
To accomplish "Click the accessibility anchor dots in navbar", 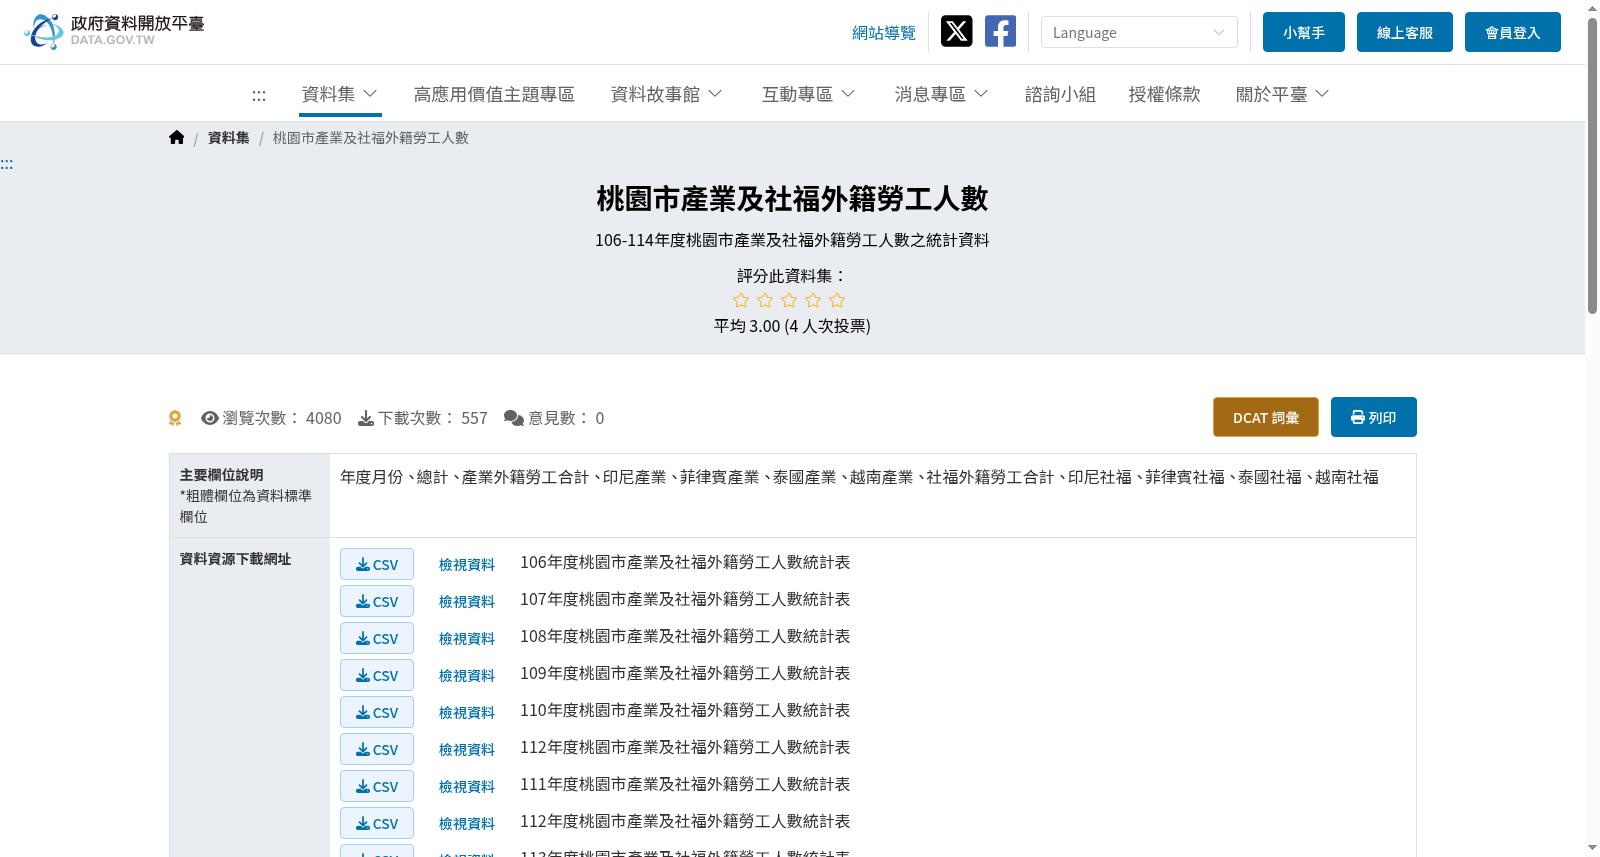I will click(259, 95).
